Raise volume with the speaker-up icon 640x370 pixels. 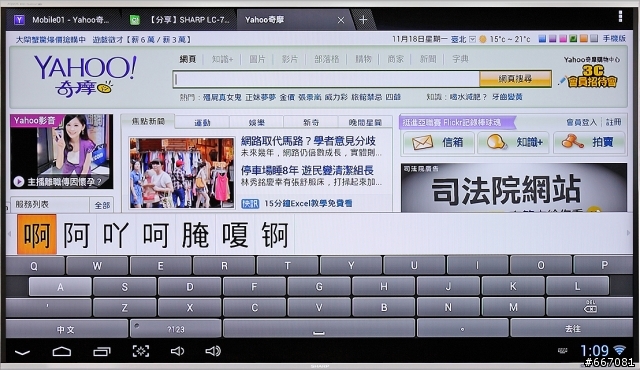click(x=213, y=351)
